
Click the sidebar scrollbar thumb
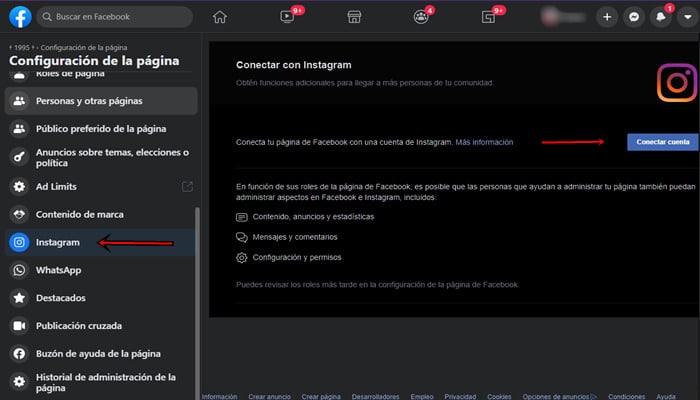coord(197,304)
